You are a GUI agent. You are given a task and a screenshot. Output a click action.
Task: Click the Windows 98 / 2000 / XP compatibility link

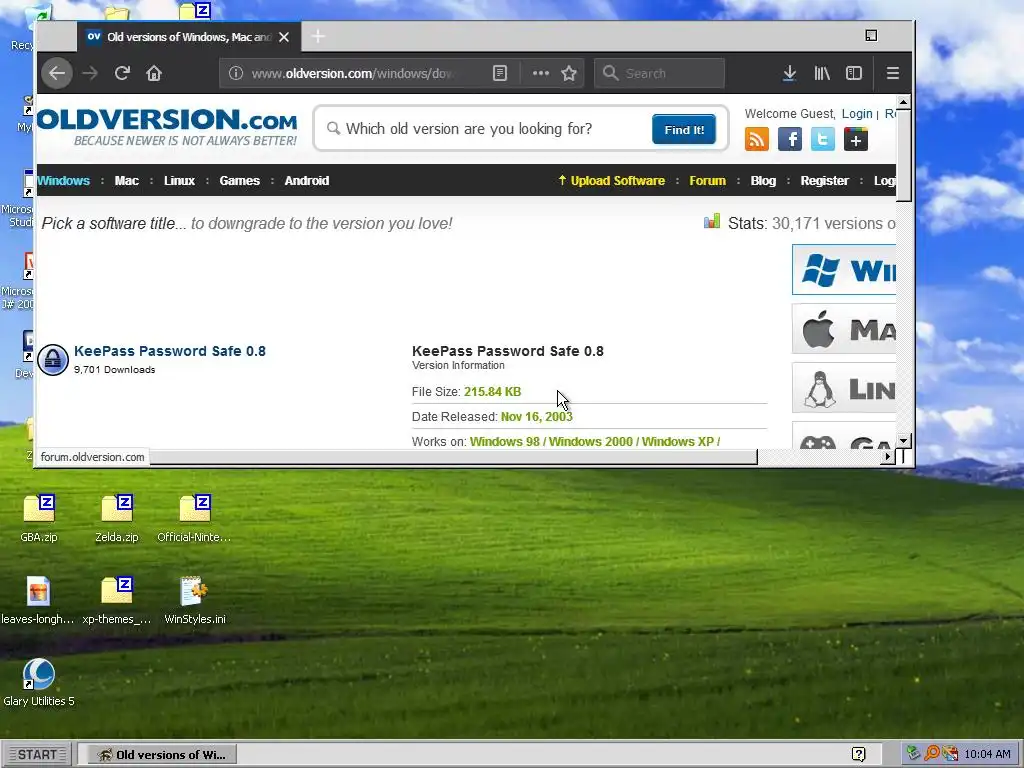pyautogui.click(x=595, y=441)
